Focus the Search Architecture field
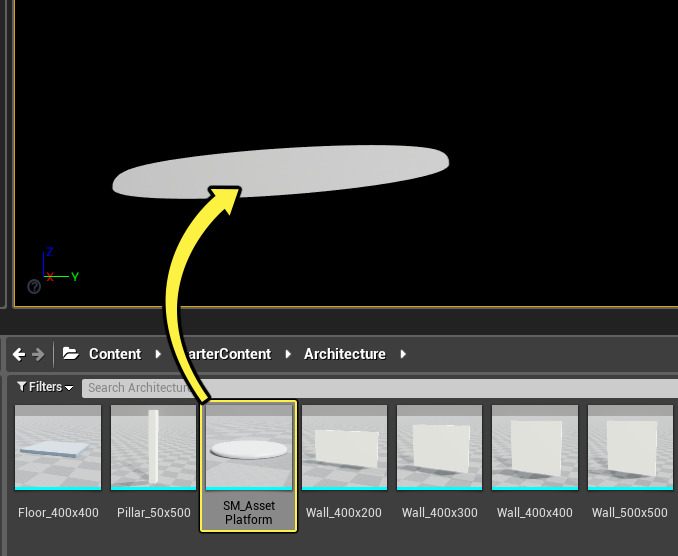The height and width of the screenshot is (556, 678). [380, 388]
